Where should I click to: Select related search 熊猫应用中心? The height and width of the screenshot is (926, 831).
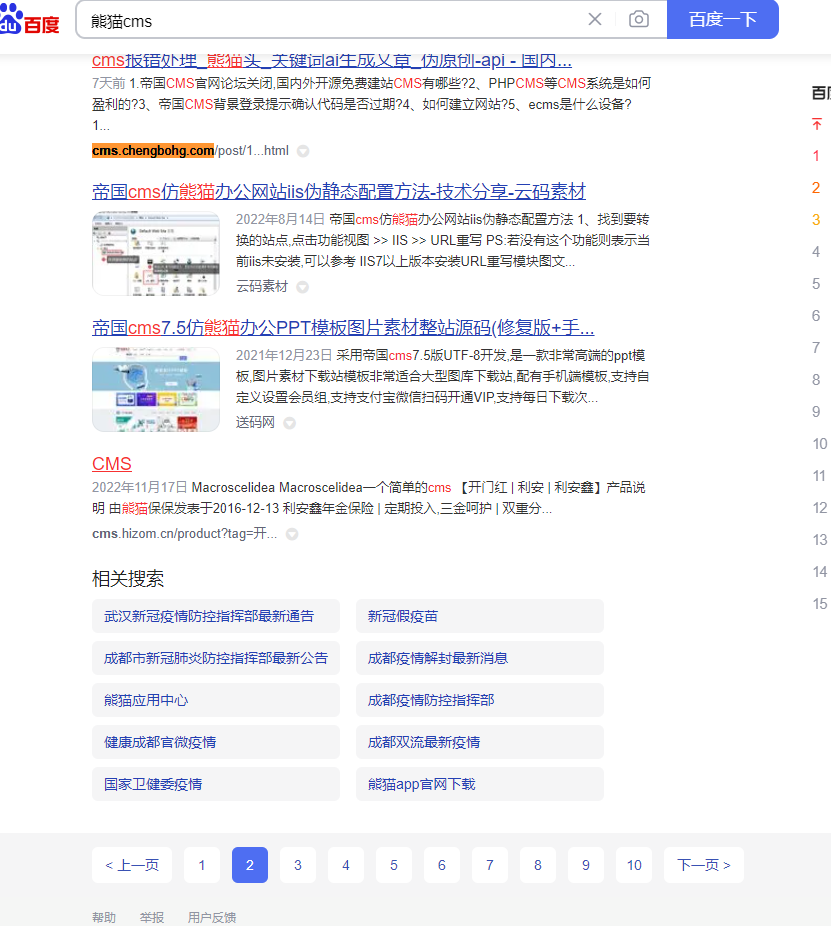click(216, 700)
